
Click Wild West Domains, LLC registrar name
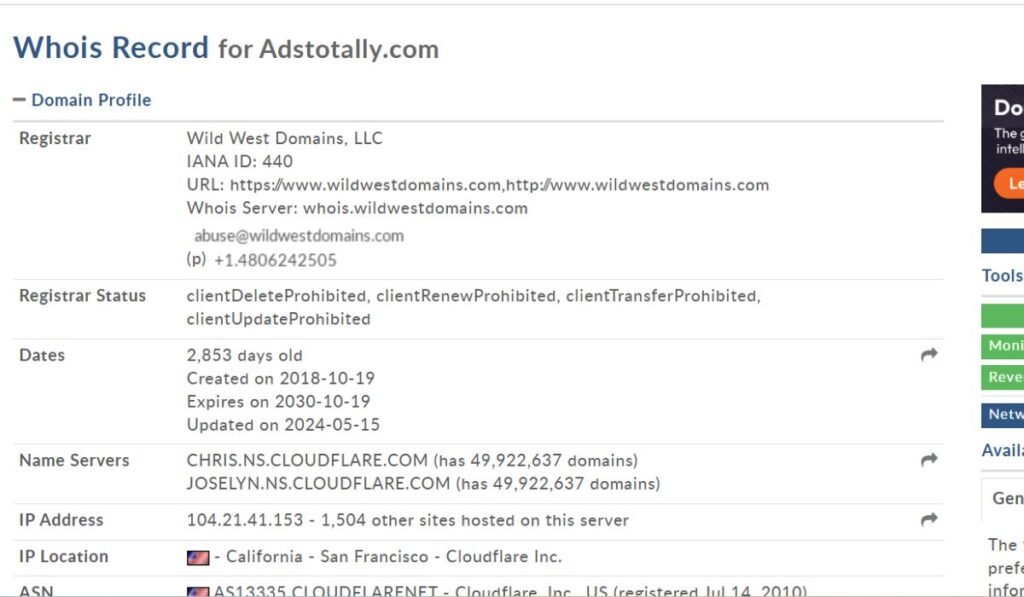click(284, 138)
